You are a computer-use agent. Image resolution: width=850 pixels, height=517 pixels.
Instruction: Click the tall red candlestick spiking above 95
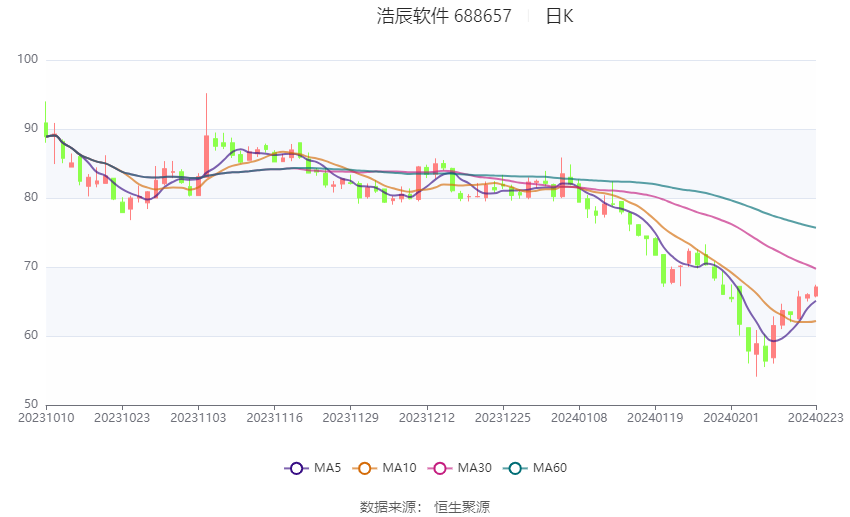point(207,154)
